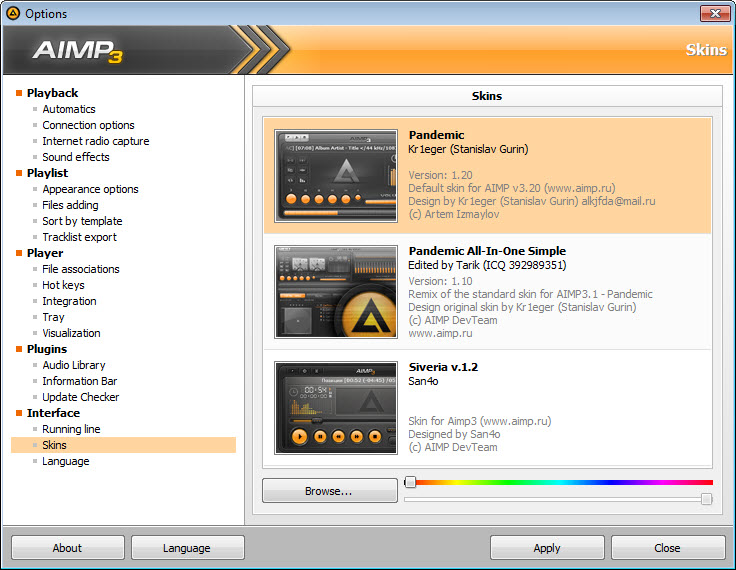Select the Siveria v.1.2 skin title

coord(443,367)
